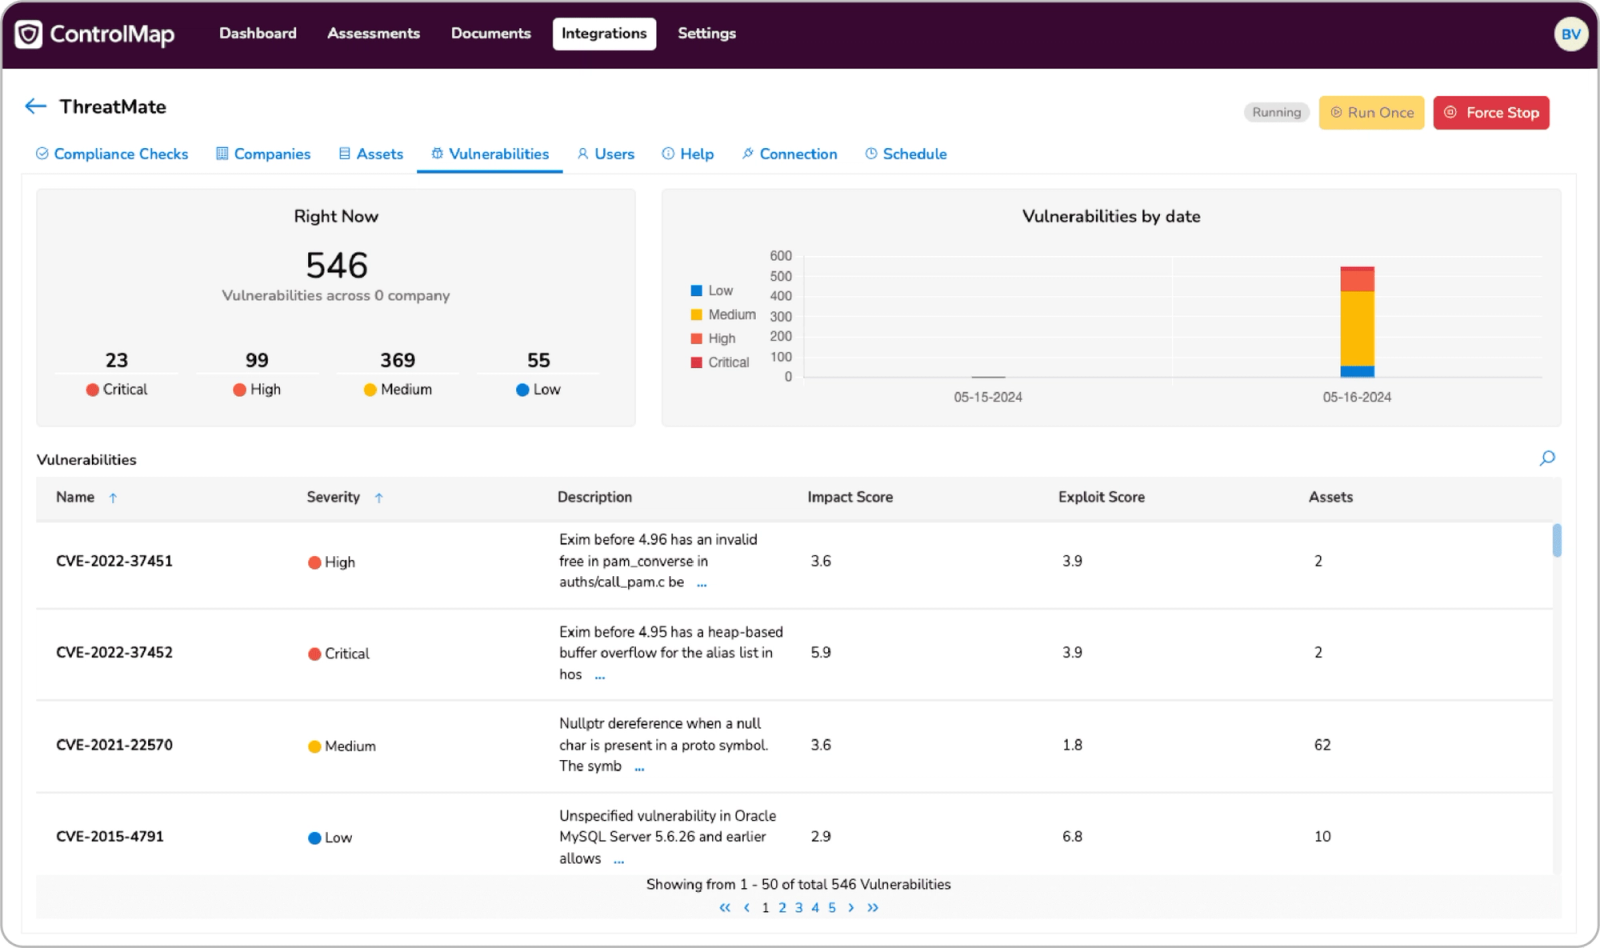Sort by Severity column arrow
The image size is (1600, 948).
379,498
